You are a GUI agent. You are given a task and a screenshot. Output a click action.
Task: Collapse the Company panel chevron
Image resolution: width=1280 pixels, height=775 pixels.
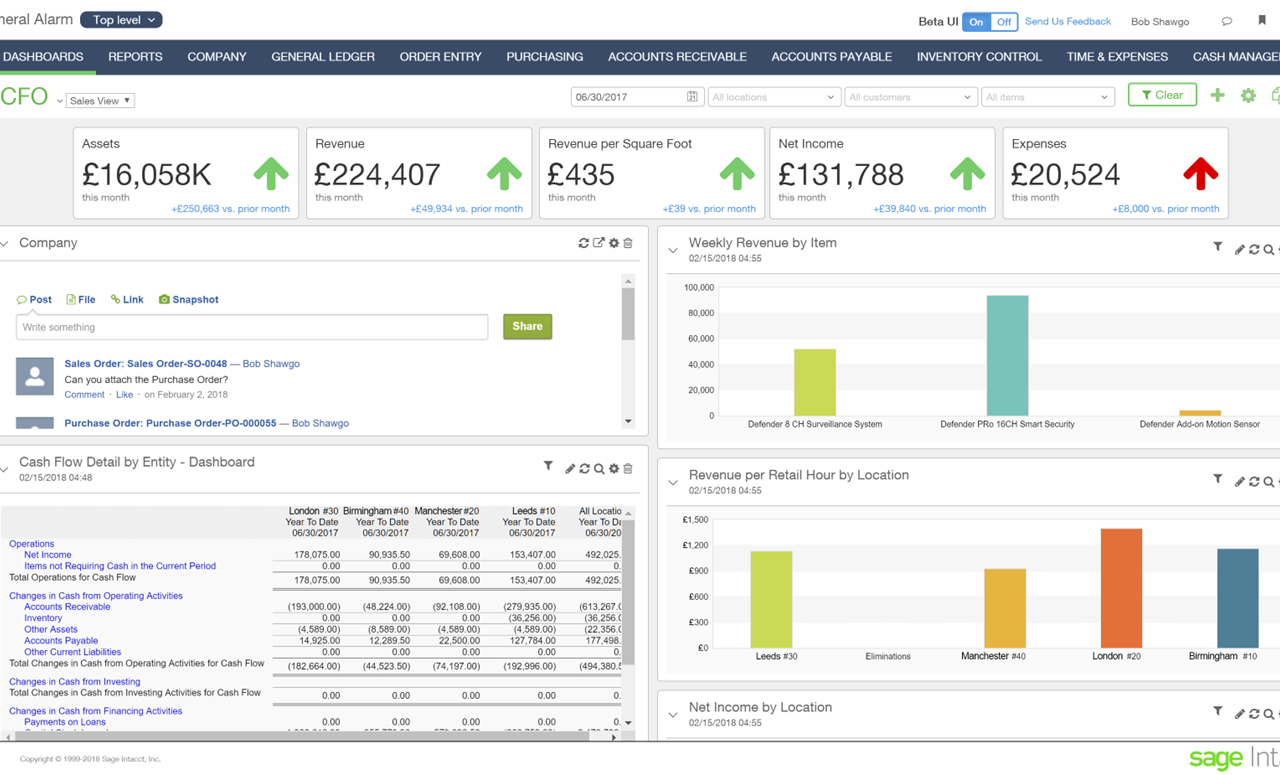pyautogui.click(x=5, y=243)
